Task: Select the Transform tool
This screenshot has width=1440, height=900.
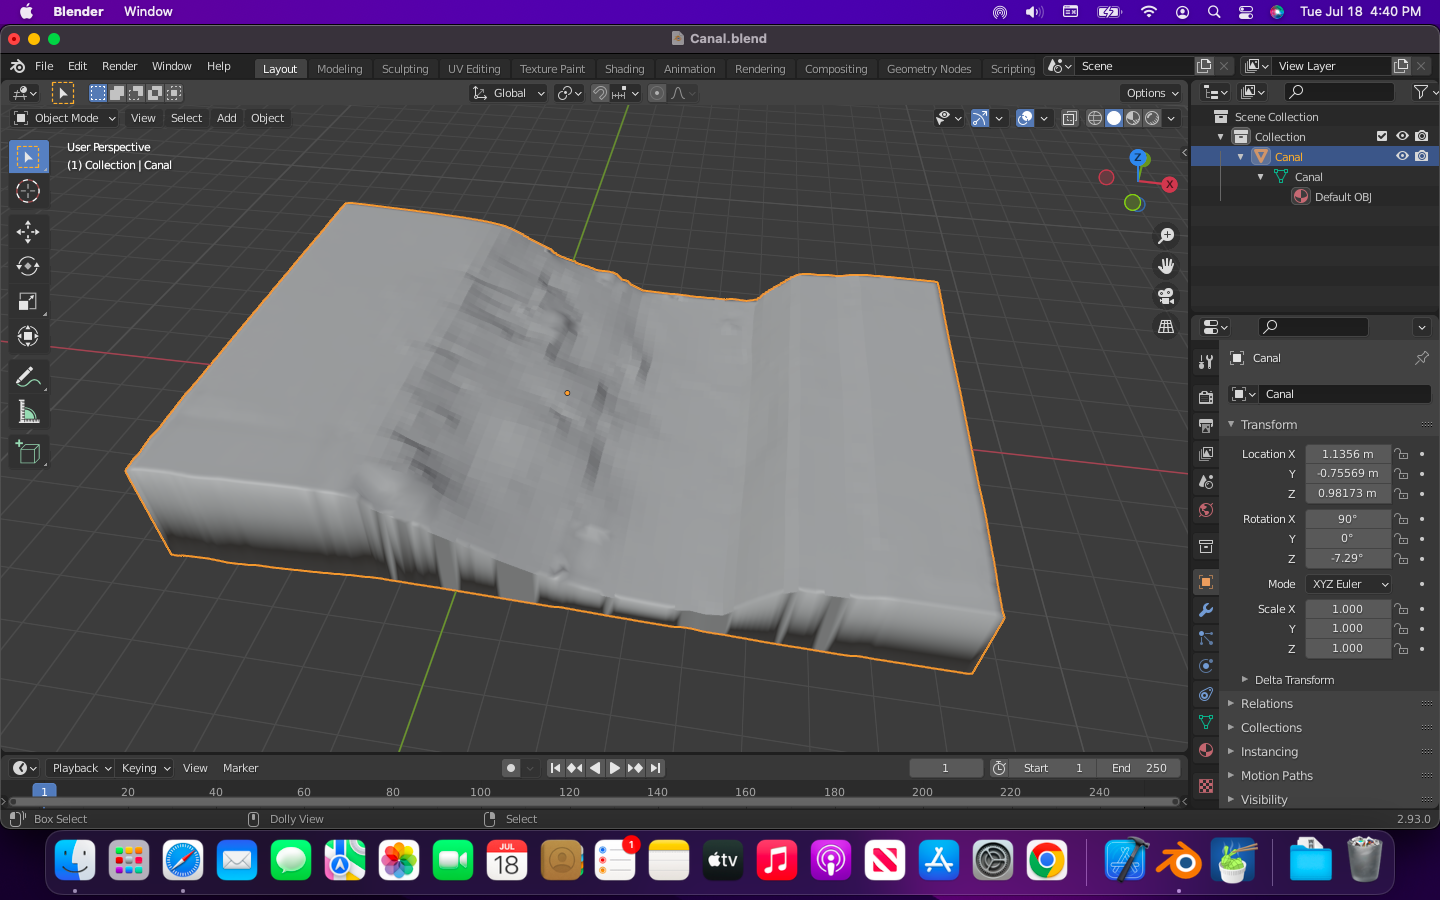Action: pyautogui.click(x=28, y=336)
